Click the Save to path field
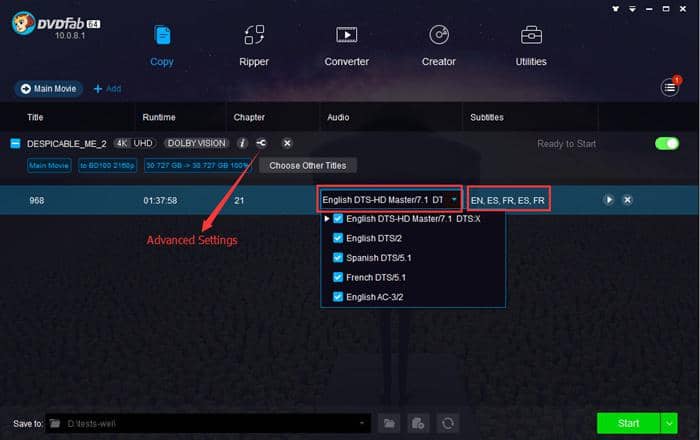Screen dimensions: 700x440 pyautogui.click(x=209, y=423)
